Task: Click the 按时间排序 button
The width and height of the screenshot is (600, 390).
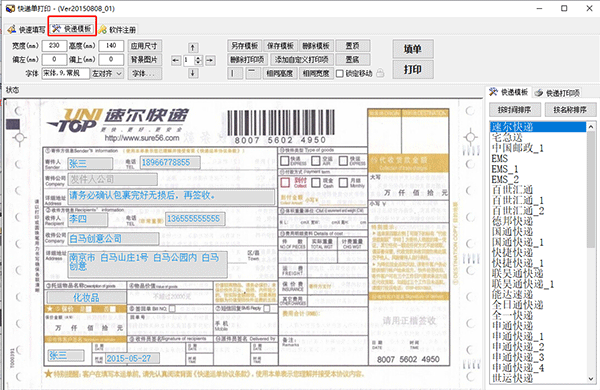Action: click(515, 110)
